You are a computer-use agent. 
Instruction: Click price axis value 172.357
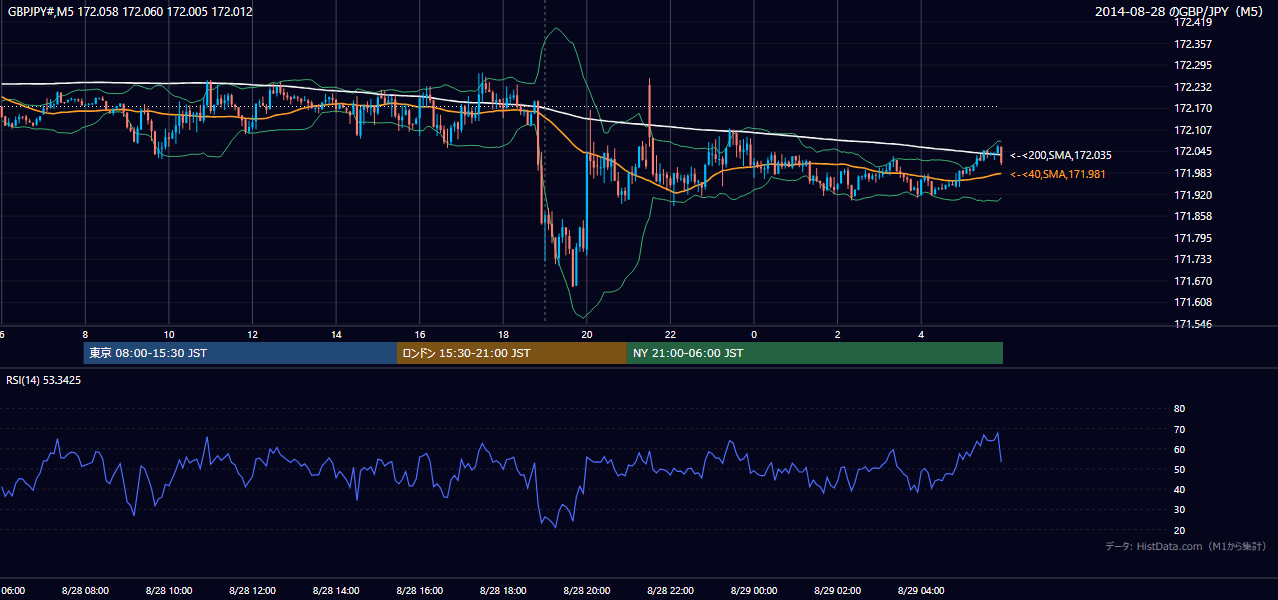coord(1193,44)
